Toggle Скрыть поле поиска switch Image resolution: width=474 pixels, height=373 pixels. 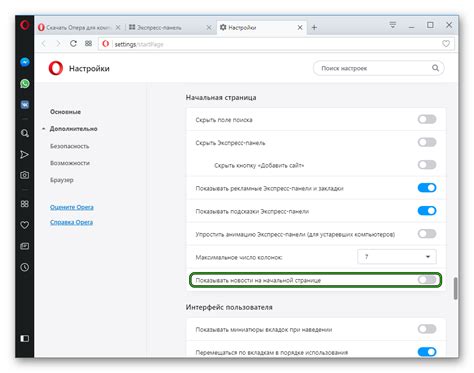click(427, 119)
